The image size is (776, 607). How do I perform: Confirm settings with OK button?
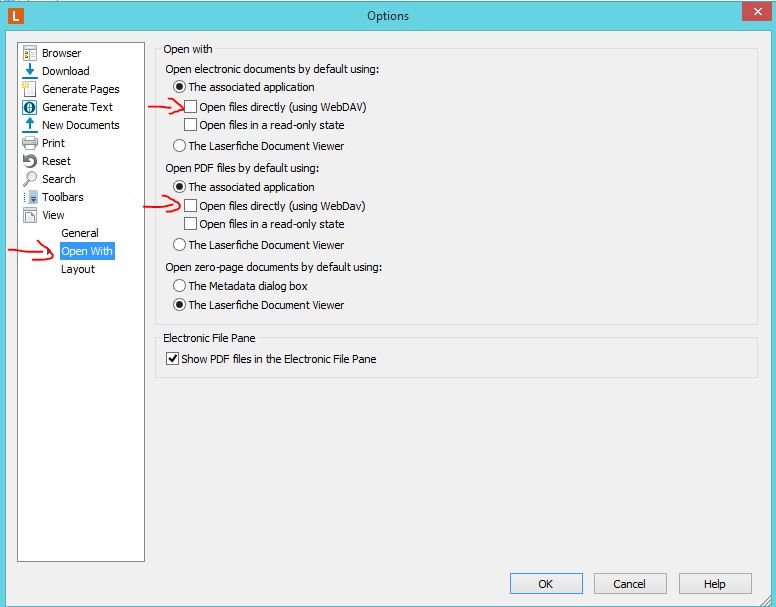pyautogui.click(x=546, y=584)
